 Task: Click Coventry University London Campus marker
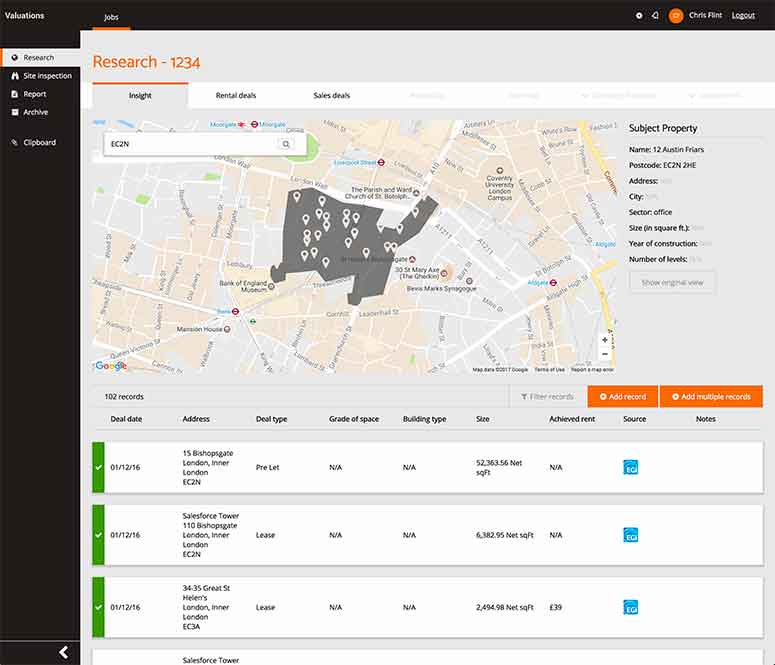(x=500, y=171)
